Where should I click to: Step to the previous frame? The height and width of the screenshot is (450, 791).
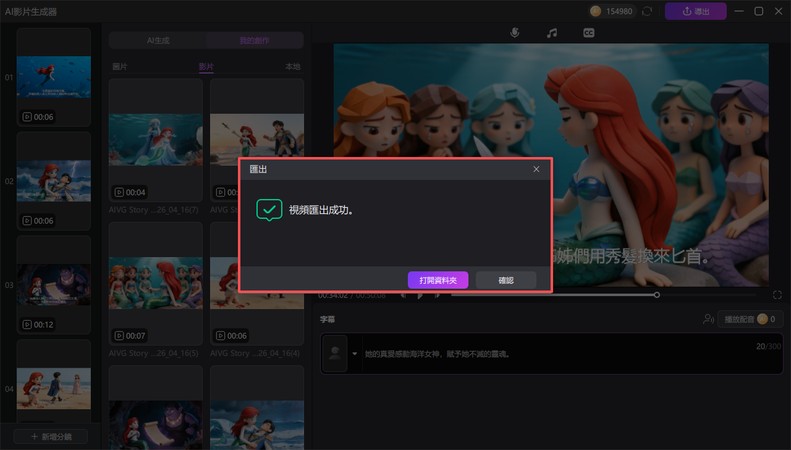point(403,295)
